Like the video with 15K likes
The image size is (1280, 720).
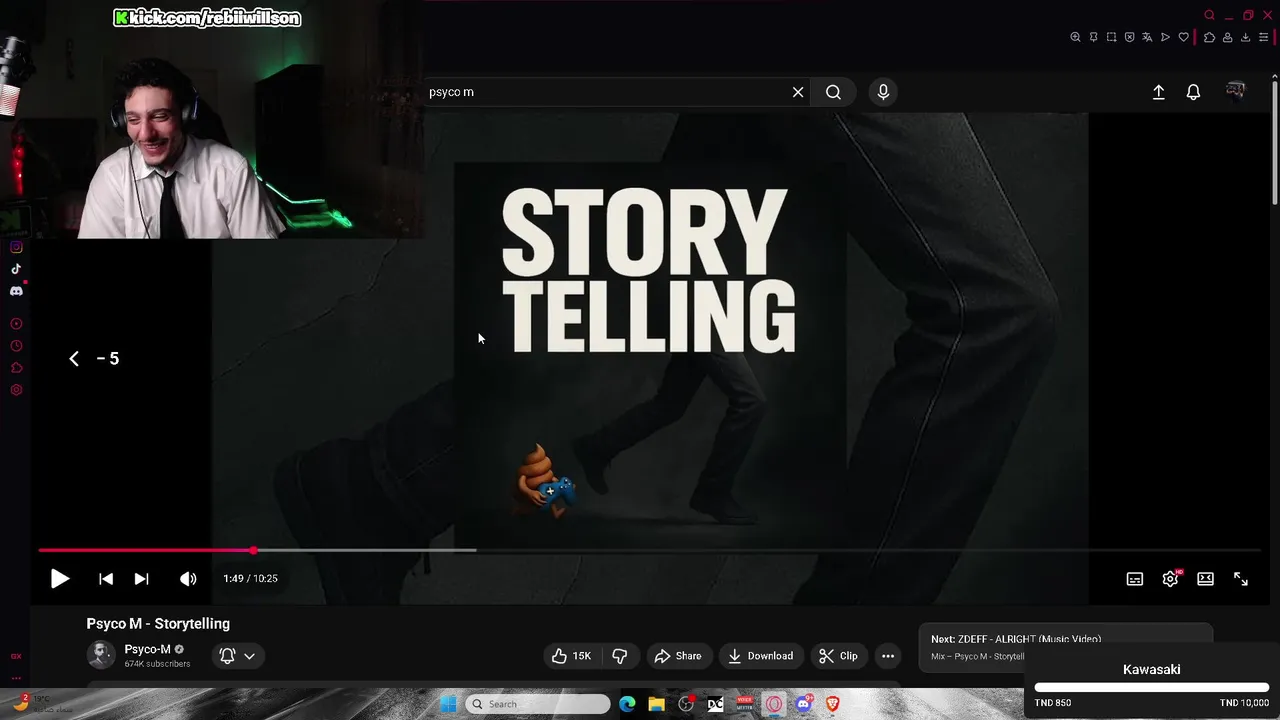click(571, 656)
